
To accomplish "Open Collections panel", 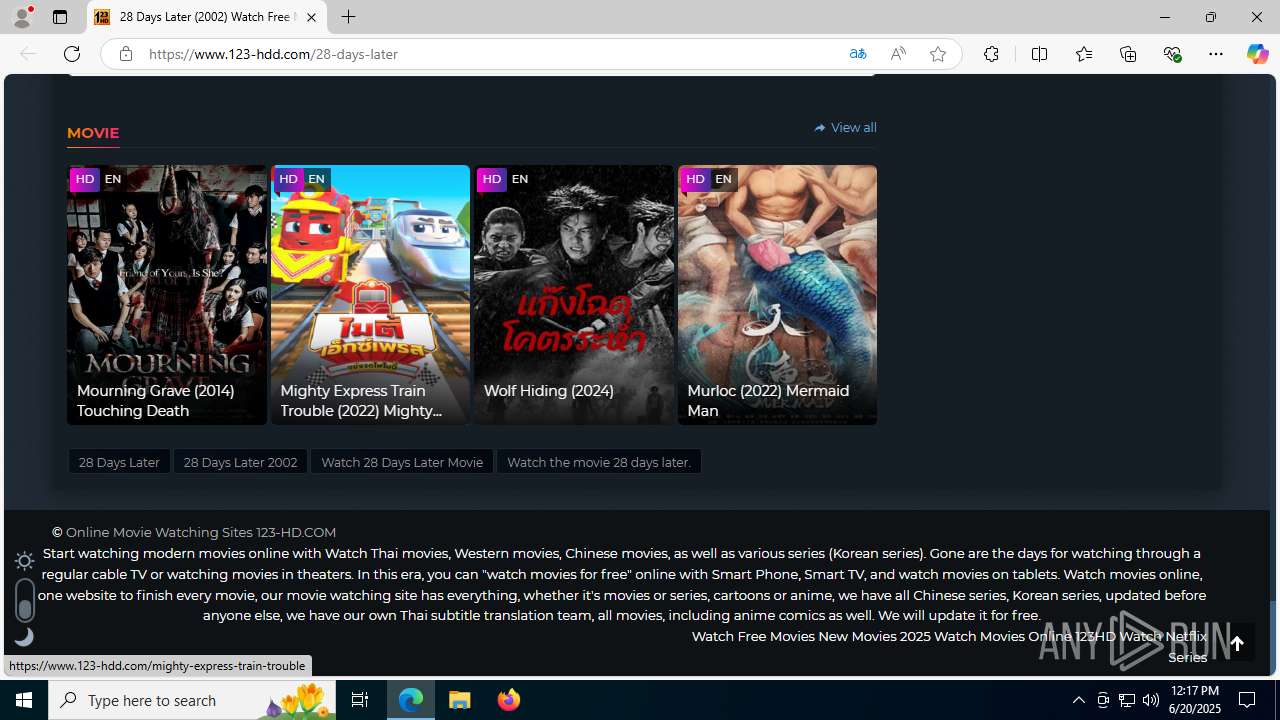I will coord(1128,54).
